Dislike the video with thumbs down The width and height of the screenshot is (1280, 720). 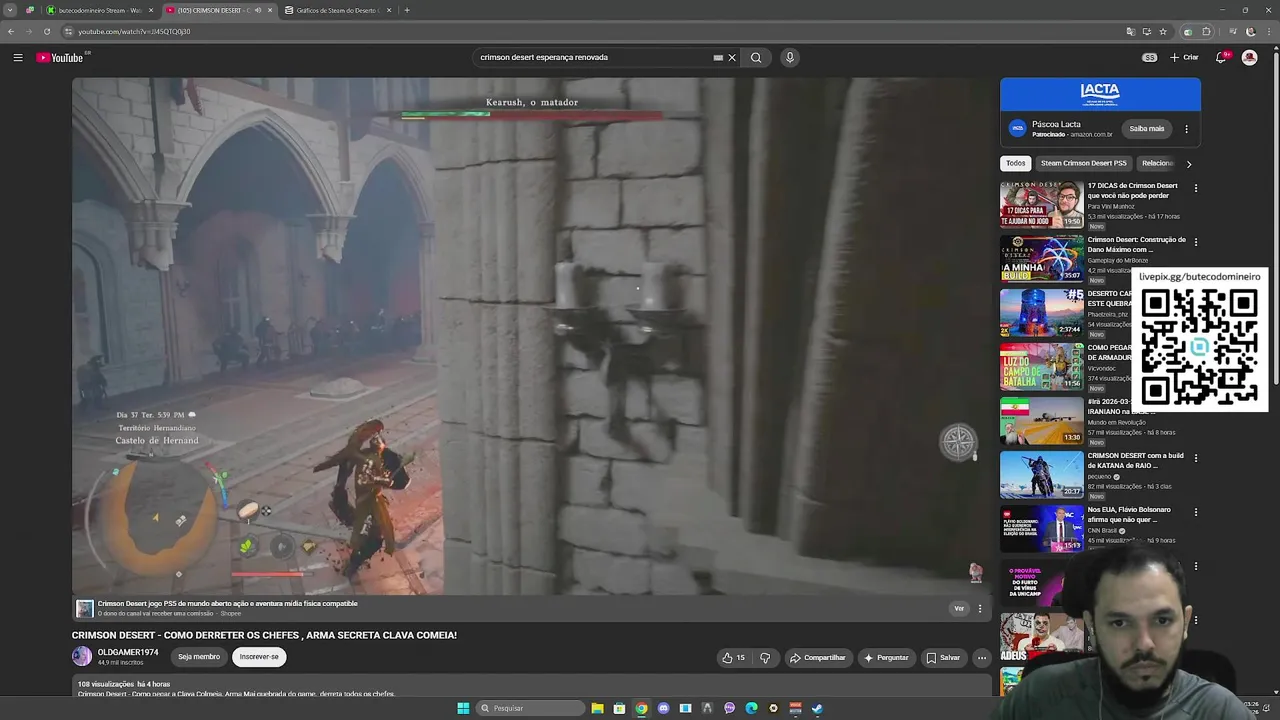pyautogui.click(x=765, y=658)
